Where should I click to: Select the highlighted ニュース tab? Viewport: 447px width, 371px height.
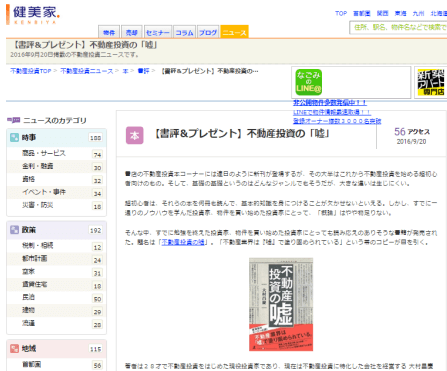point(234,32)
